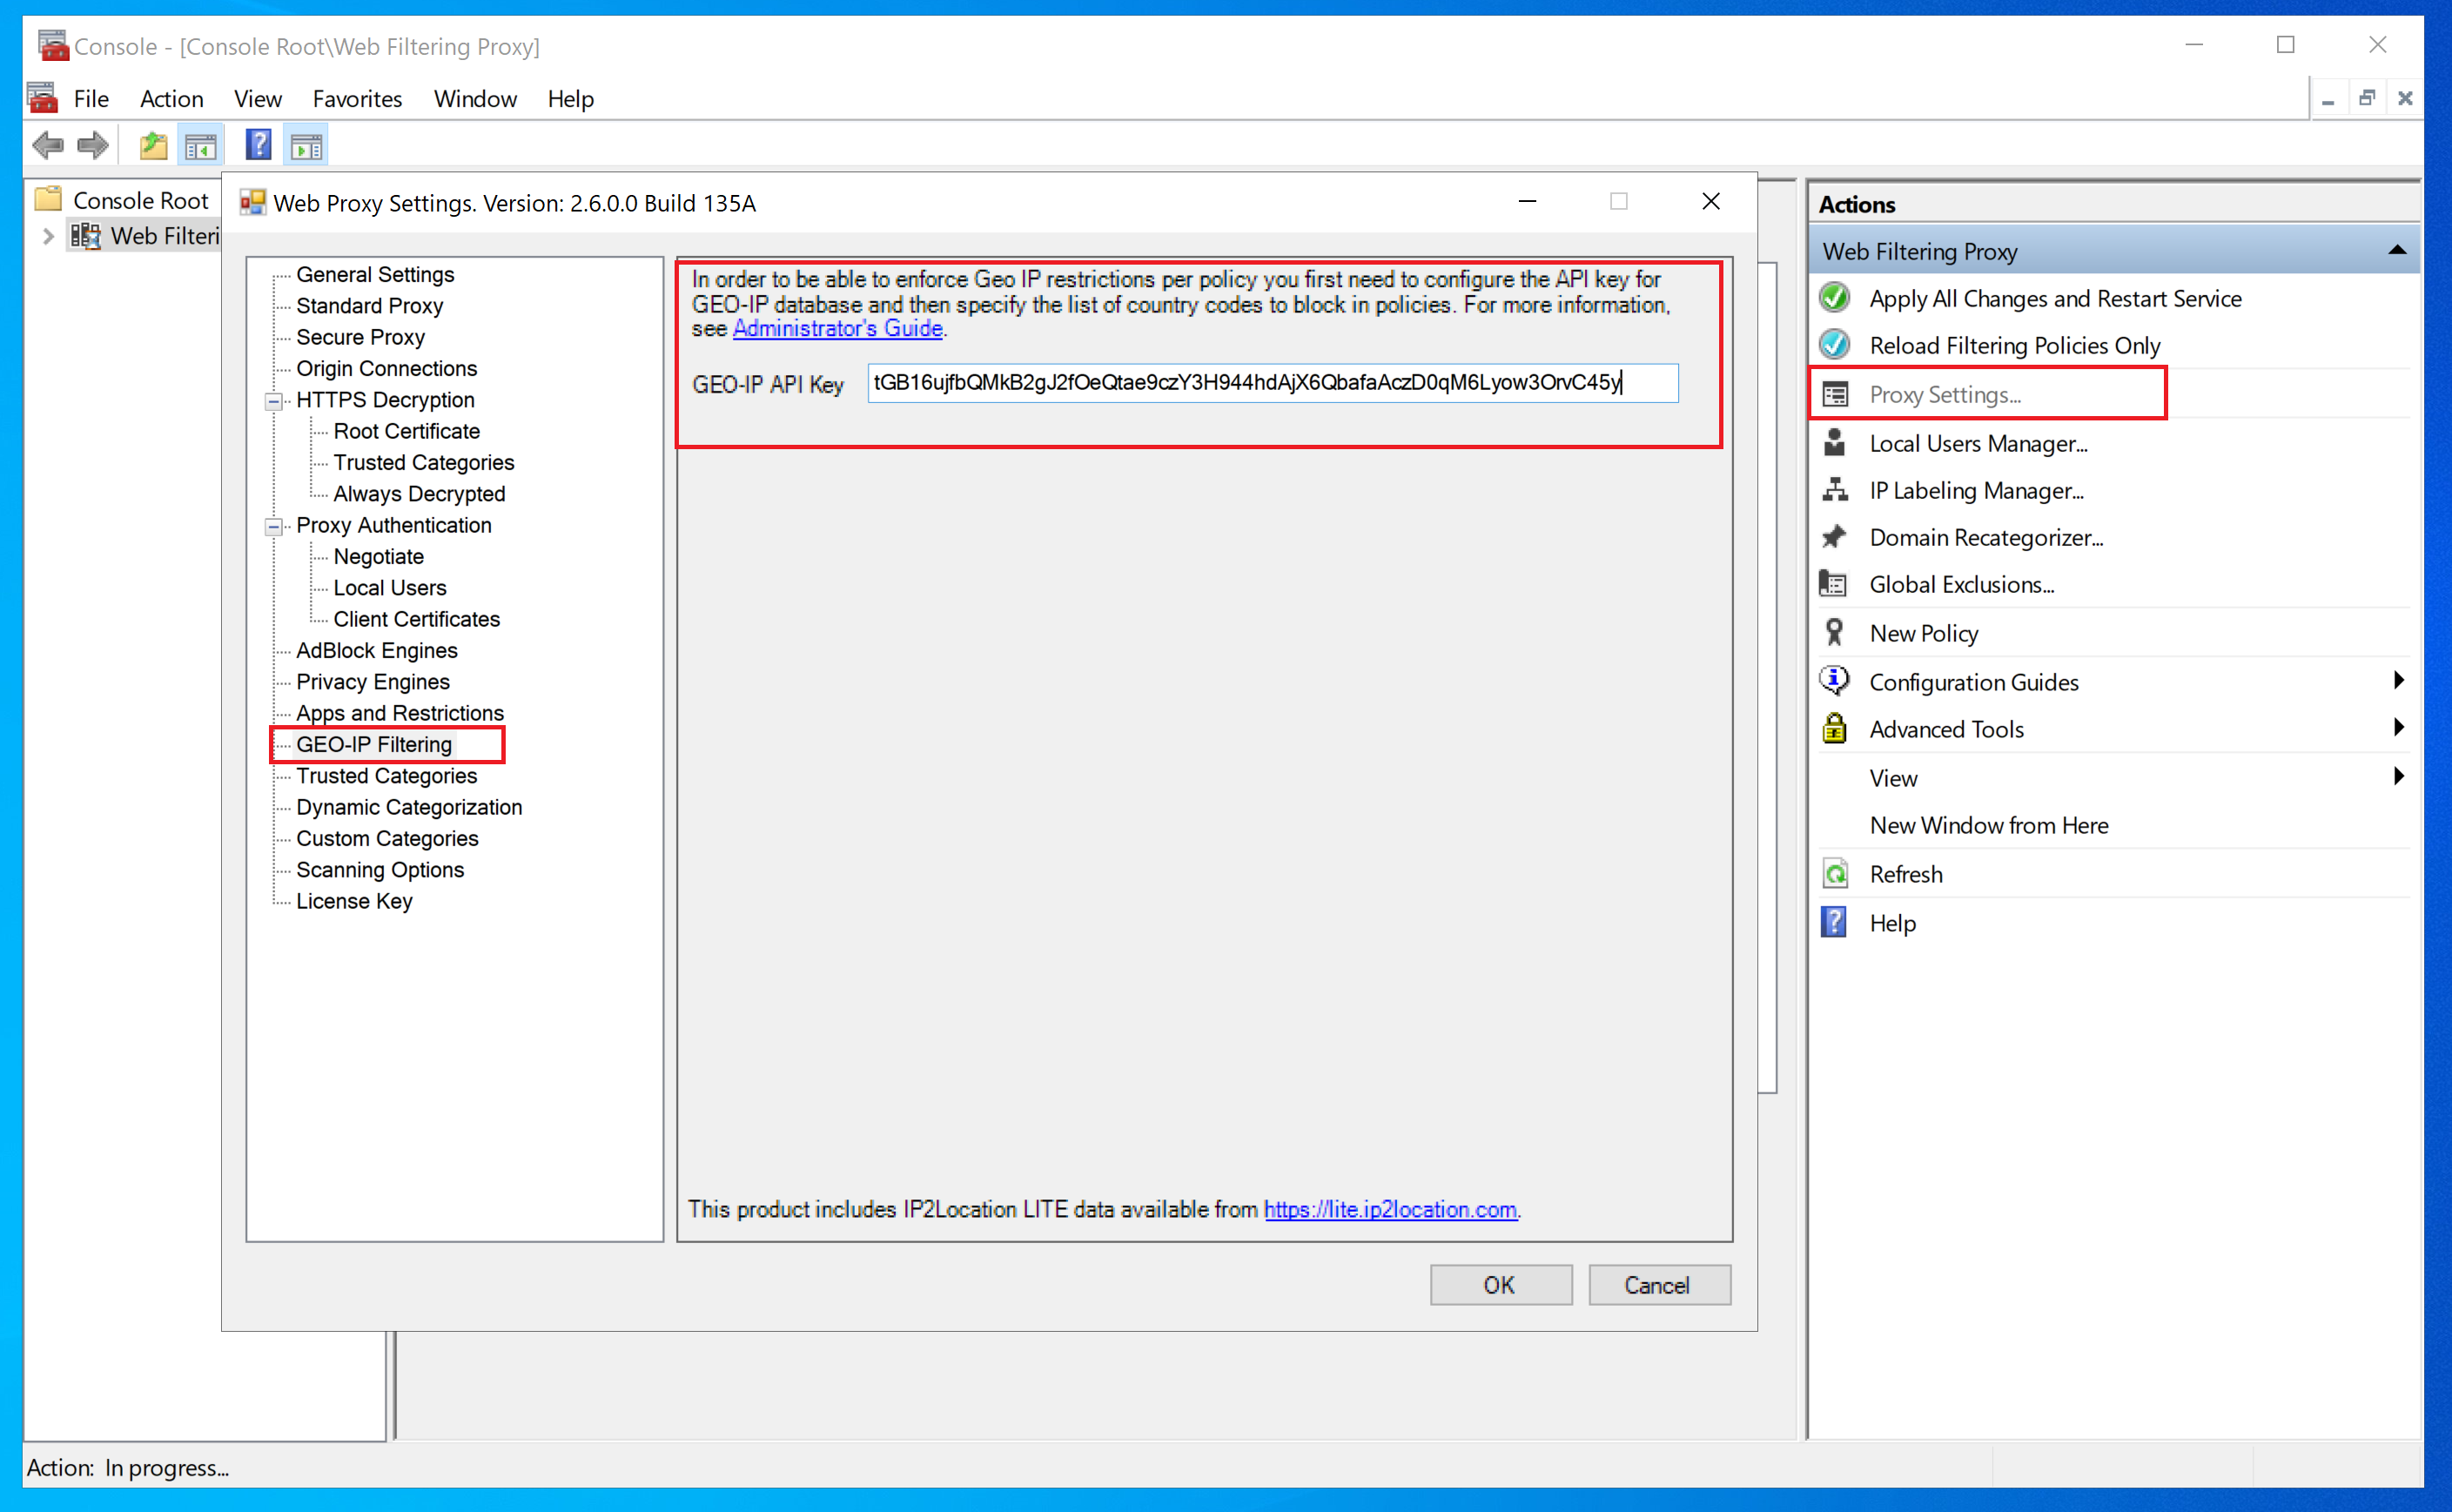Select Root Certificate under HTTPS Decryption
This screenshot has height=1512, width=2452.
point(406,431)
